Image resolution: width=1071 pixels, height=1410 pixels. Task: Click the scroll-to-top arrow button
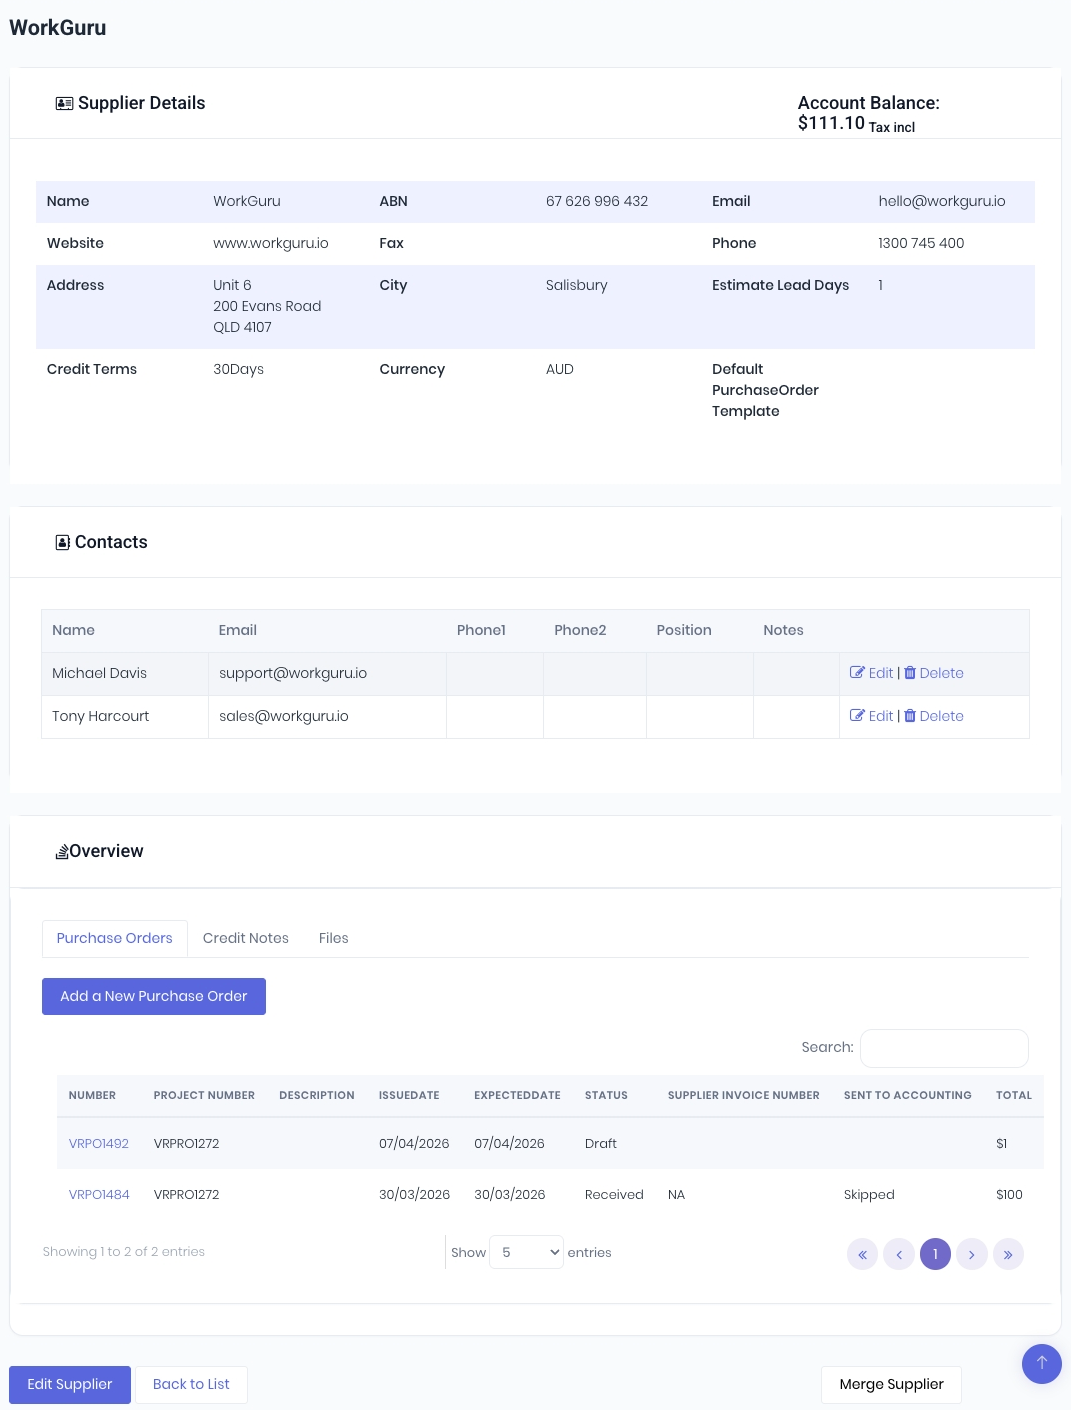coord(1042,1364)
